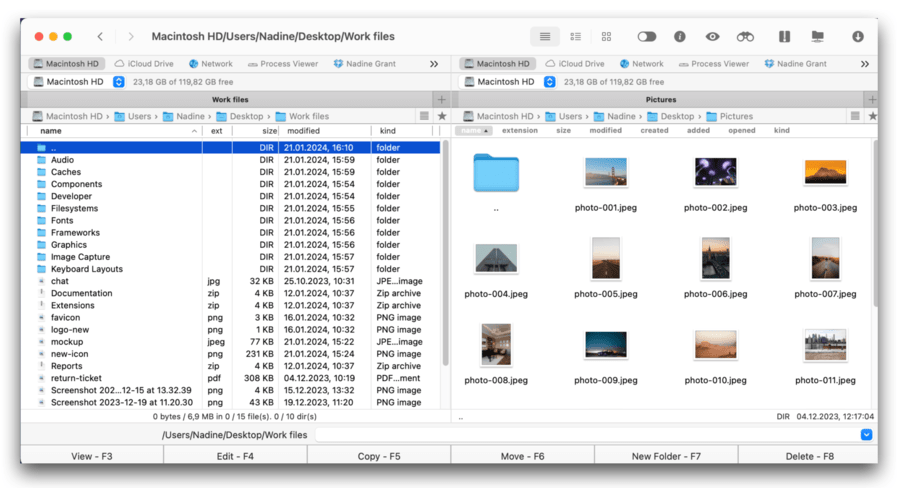The width and height of the screenshot is (900, 488).
Task: Click the connect to server icon
Action: 817,37
